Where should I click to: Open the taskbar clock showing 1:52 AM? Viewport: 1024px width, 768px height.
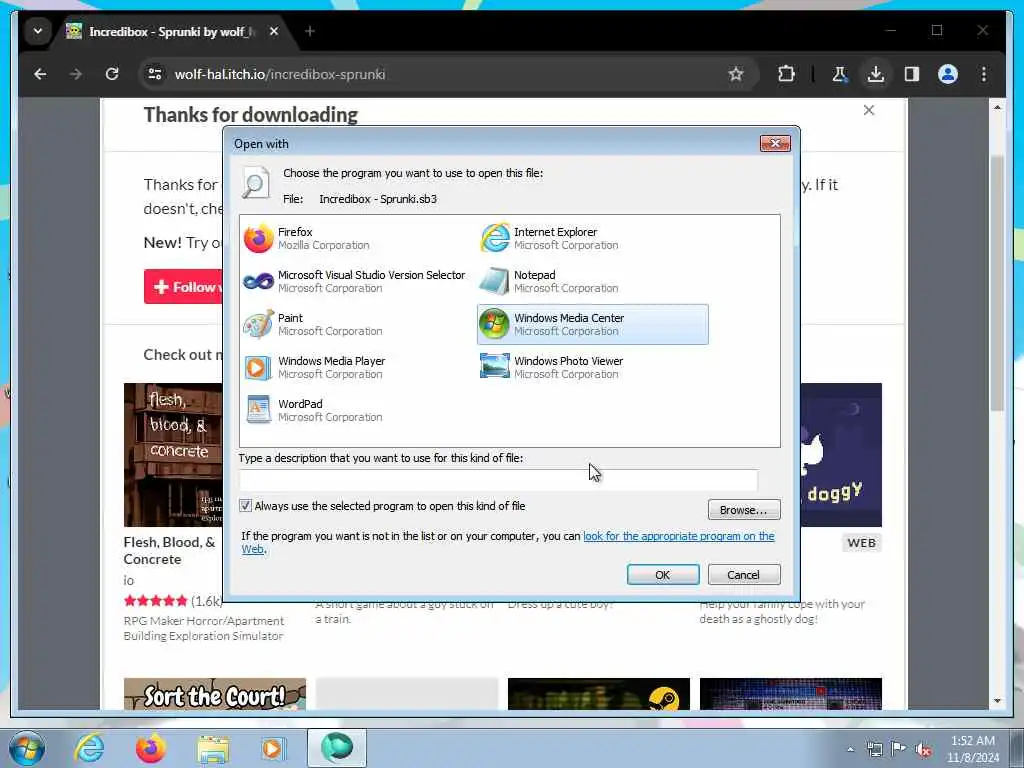pos(973,749)
